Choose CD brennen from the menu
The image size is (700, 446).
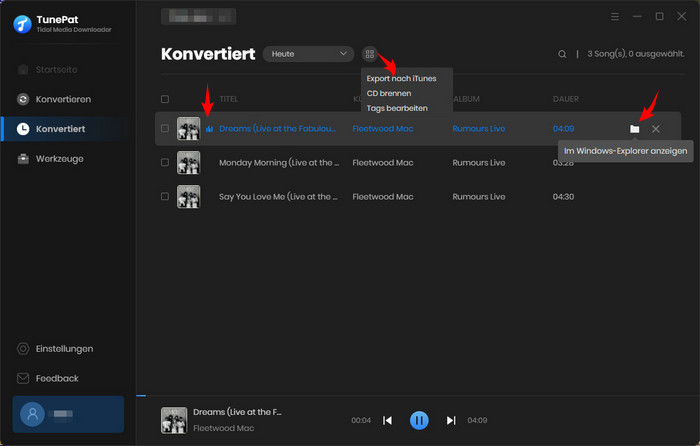coord(389,93)
